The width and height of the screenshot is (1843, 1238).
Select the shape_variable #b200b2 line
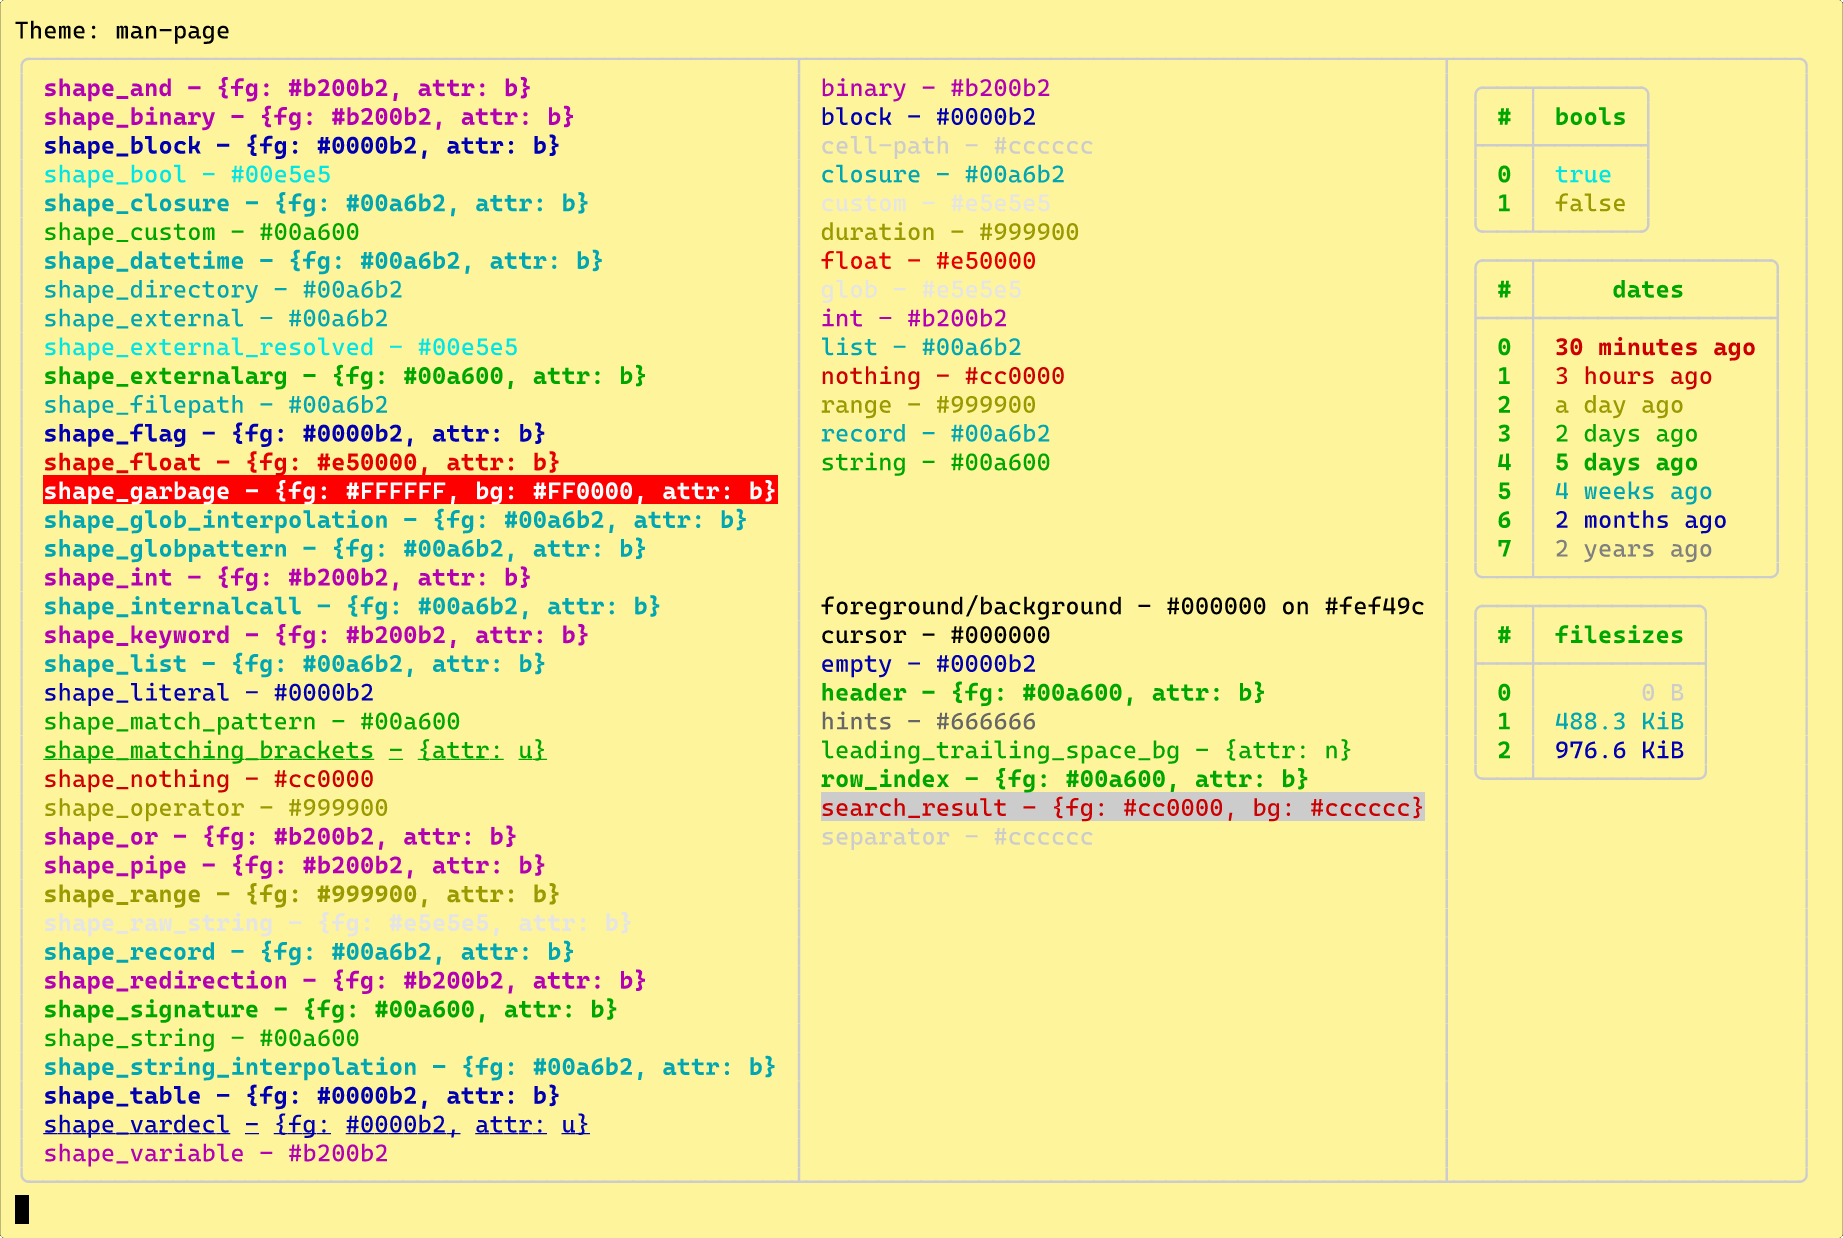pyautogui.click(x=216, y=1154)
